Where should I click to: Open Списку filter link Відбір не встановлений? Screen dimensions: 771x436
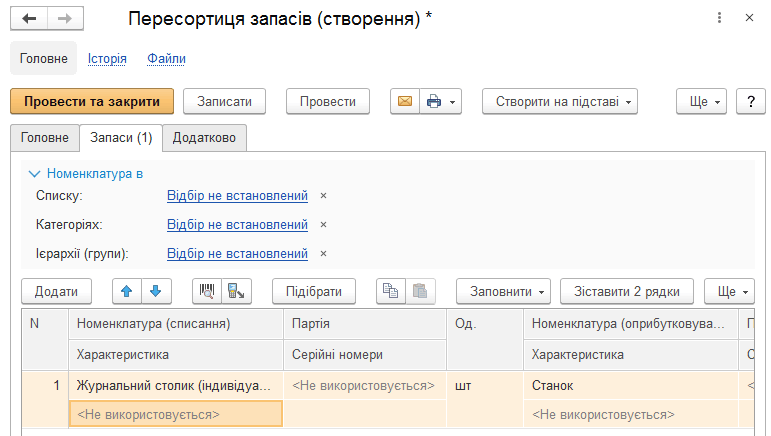click(x=237, y=196)
